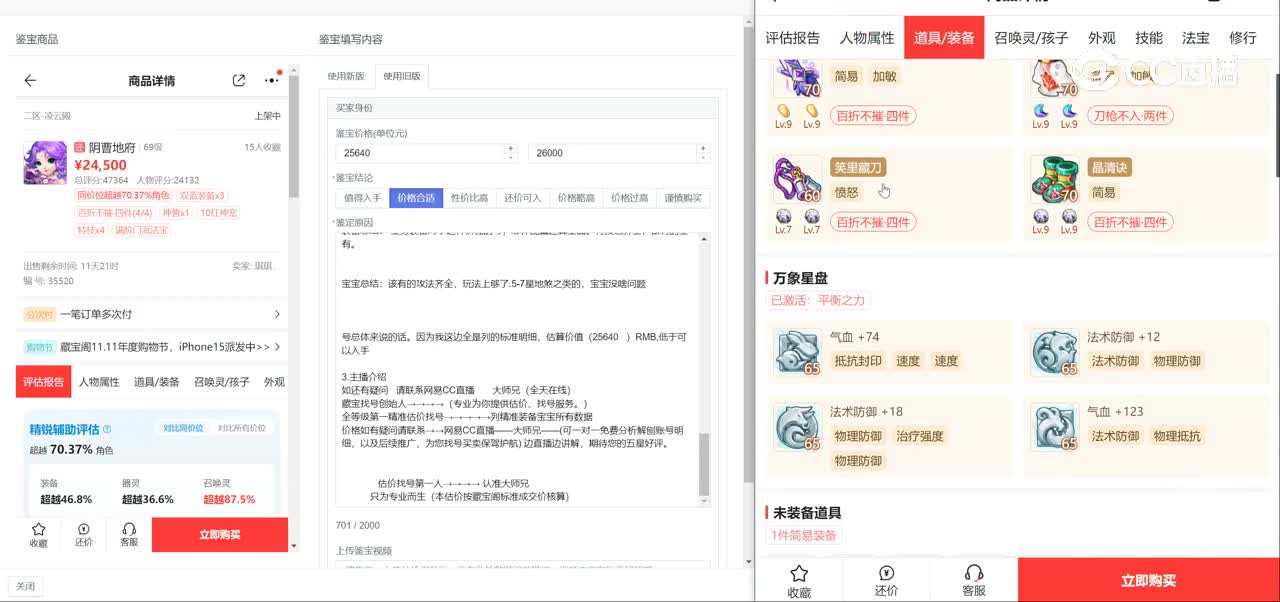Increase the 26000 price stepper
Viewport: 1280px width, 602px height.
[704, 148]
